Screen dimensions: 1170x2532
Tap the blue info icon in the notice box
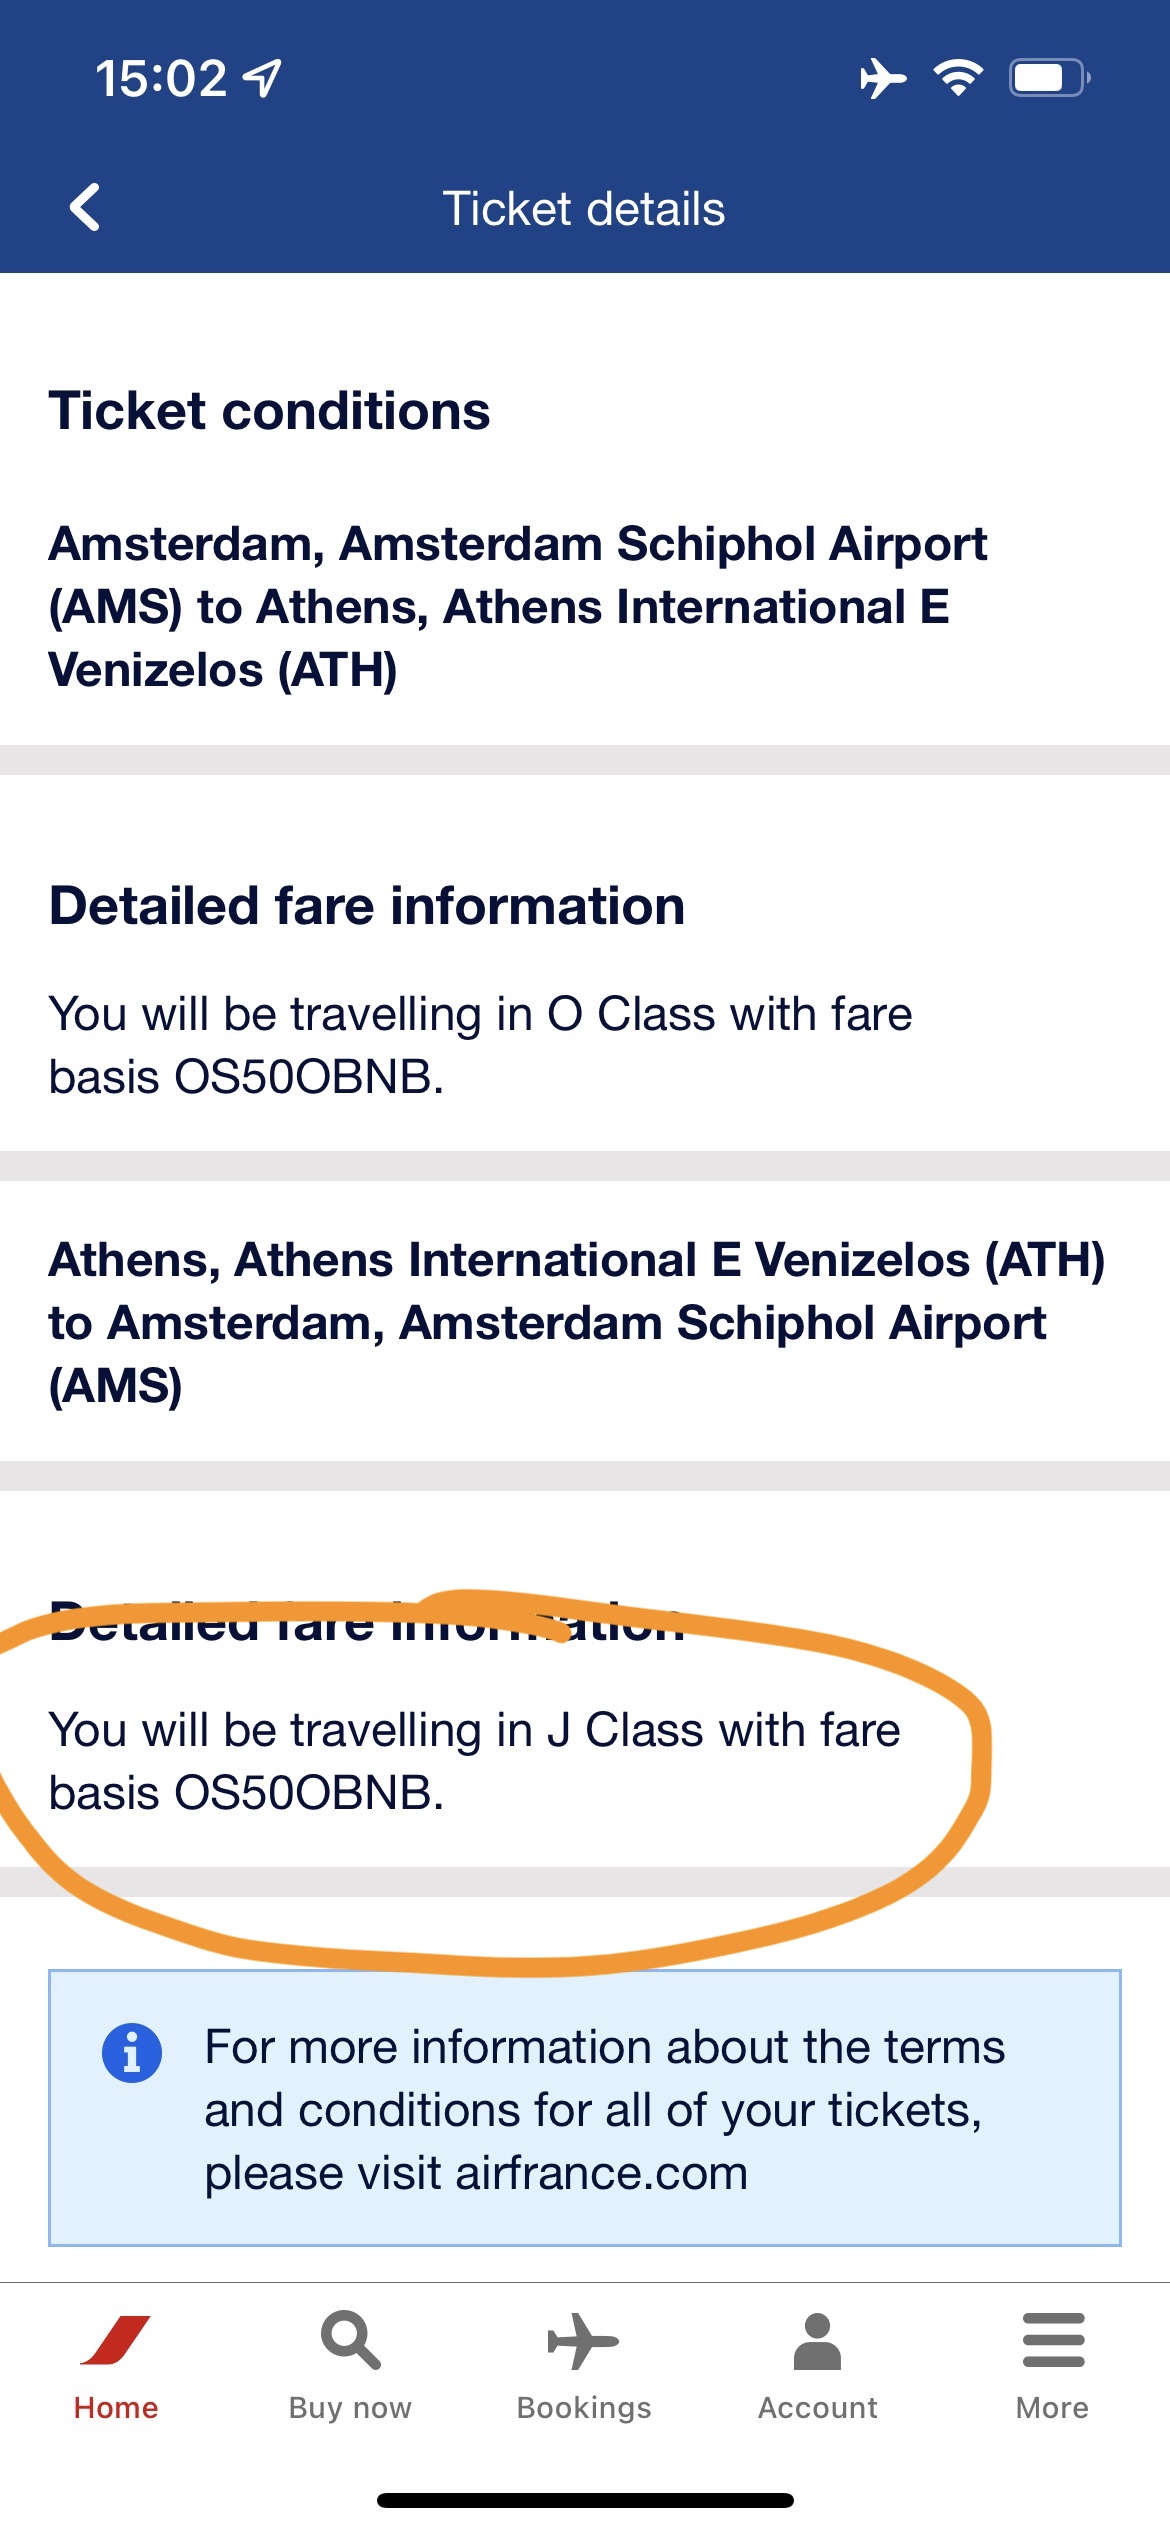click(x=129, y=2046)
